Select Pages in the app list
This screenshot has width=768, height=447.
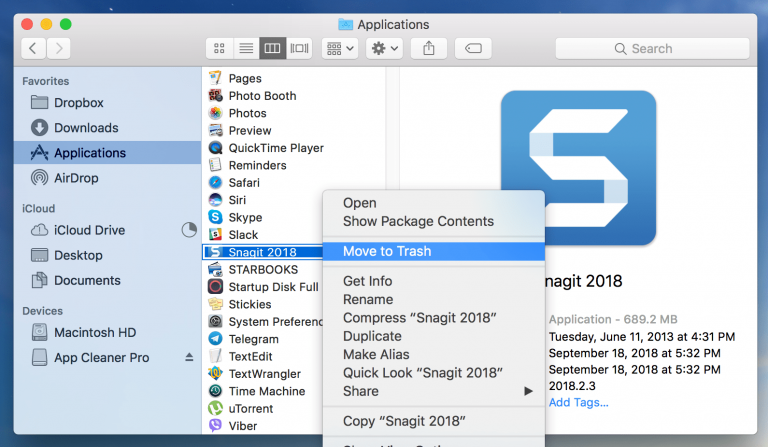point(245,78)
